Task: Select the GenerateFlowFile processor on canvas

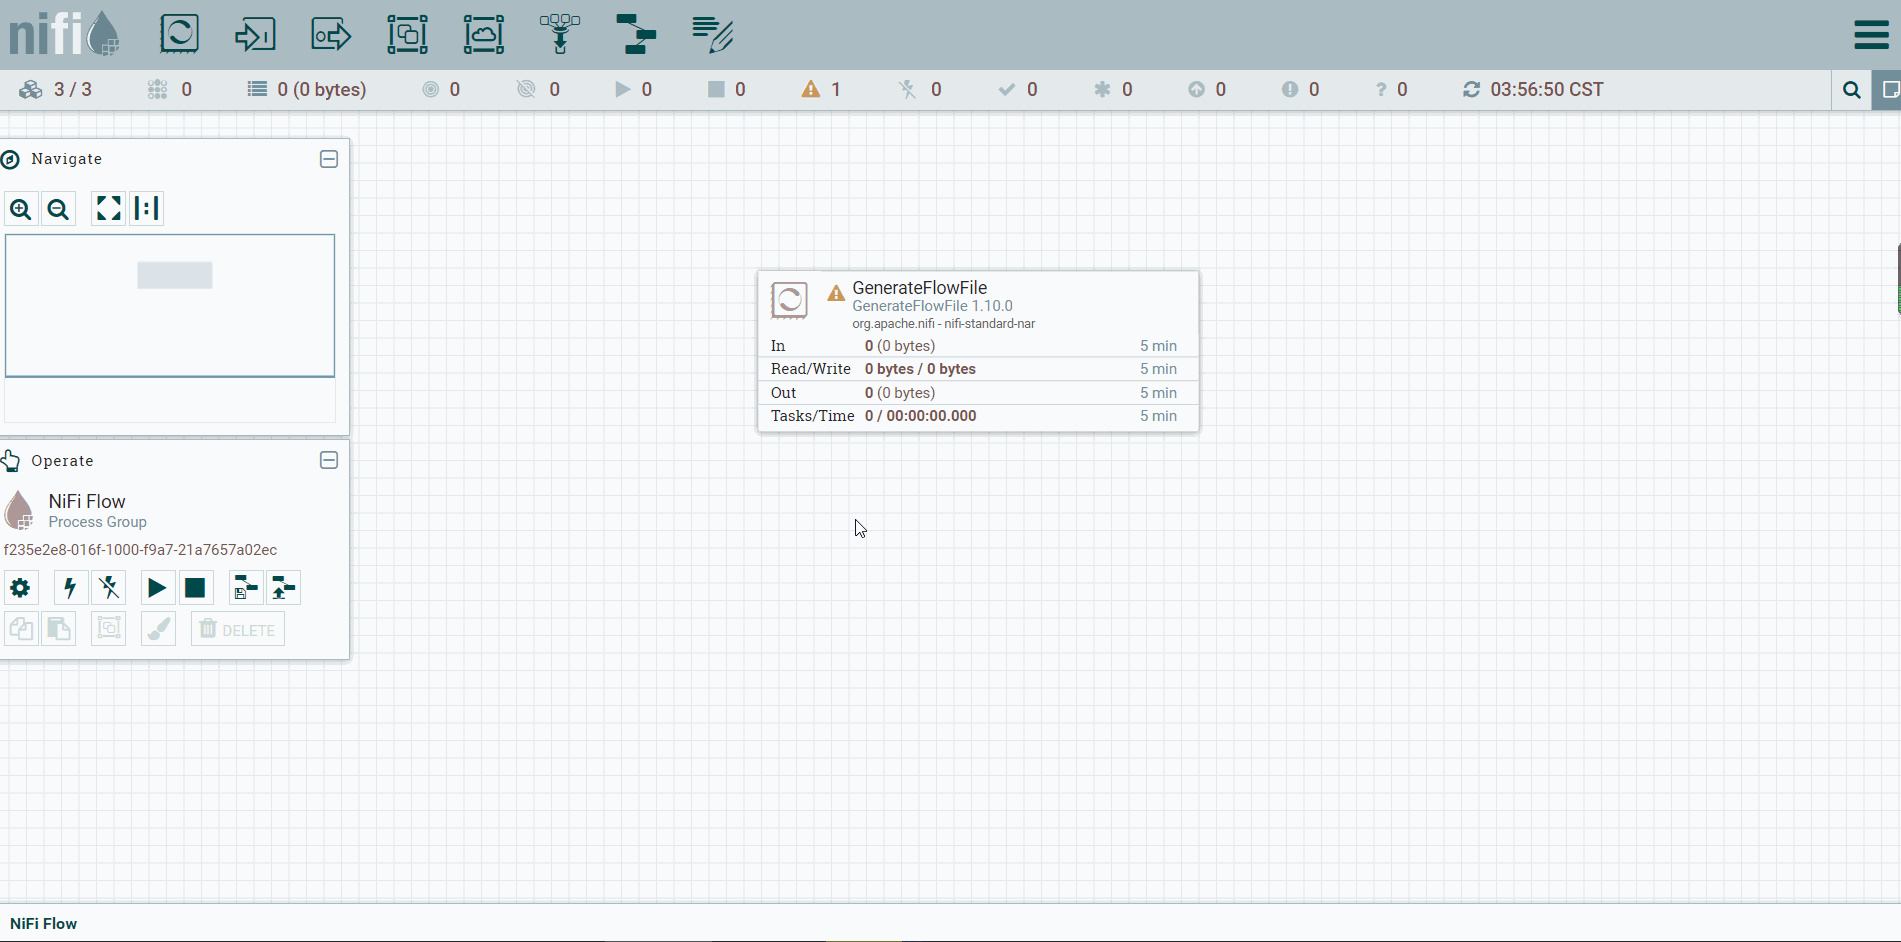Action: 978,351
